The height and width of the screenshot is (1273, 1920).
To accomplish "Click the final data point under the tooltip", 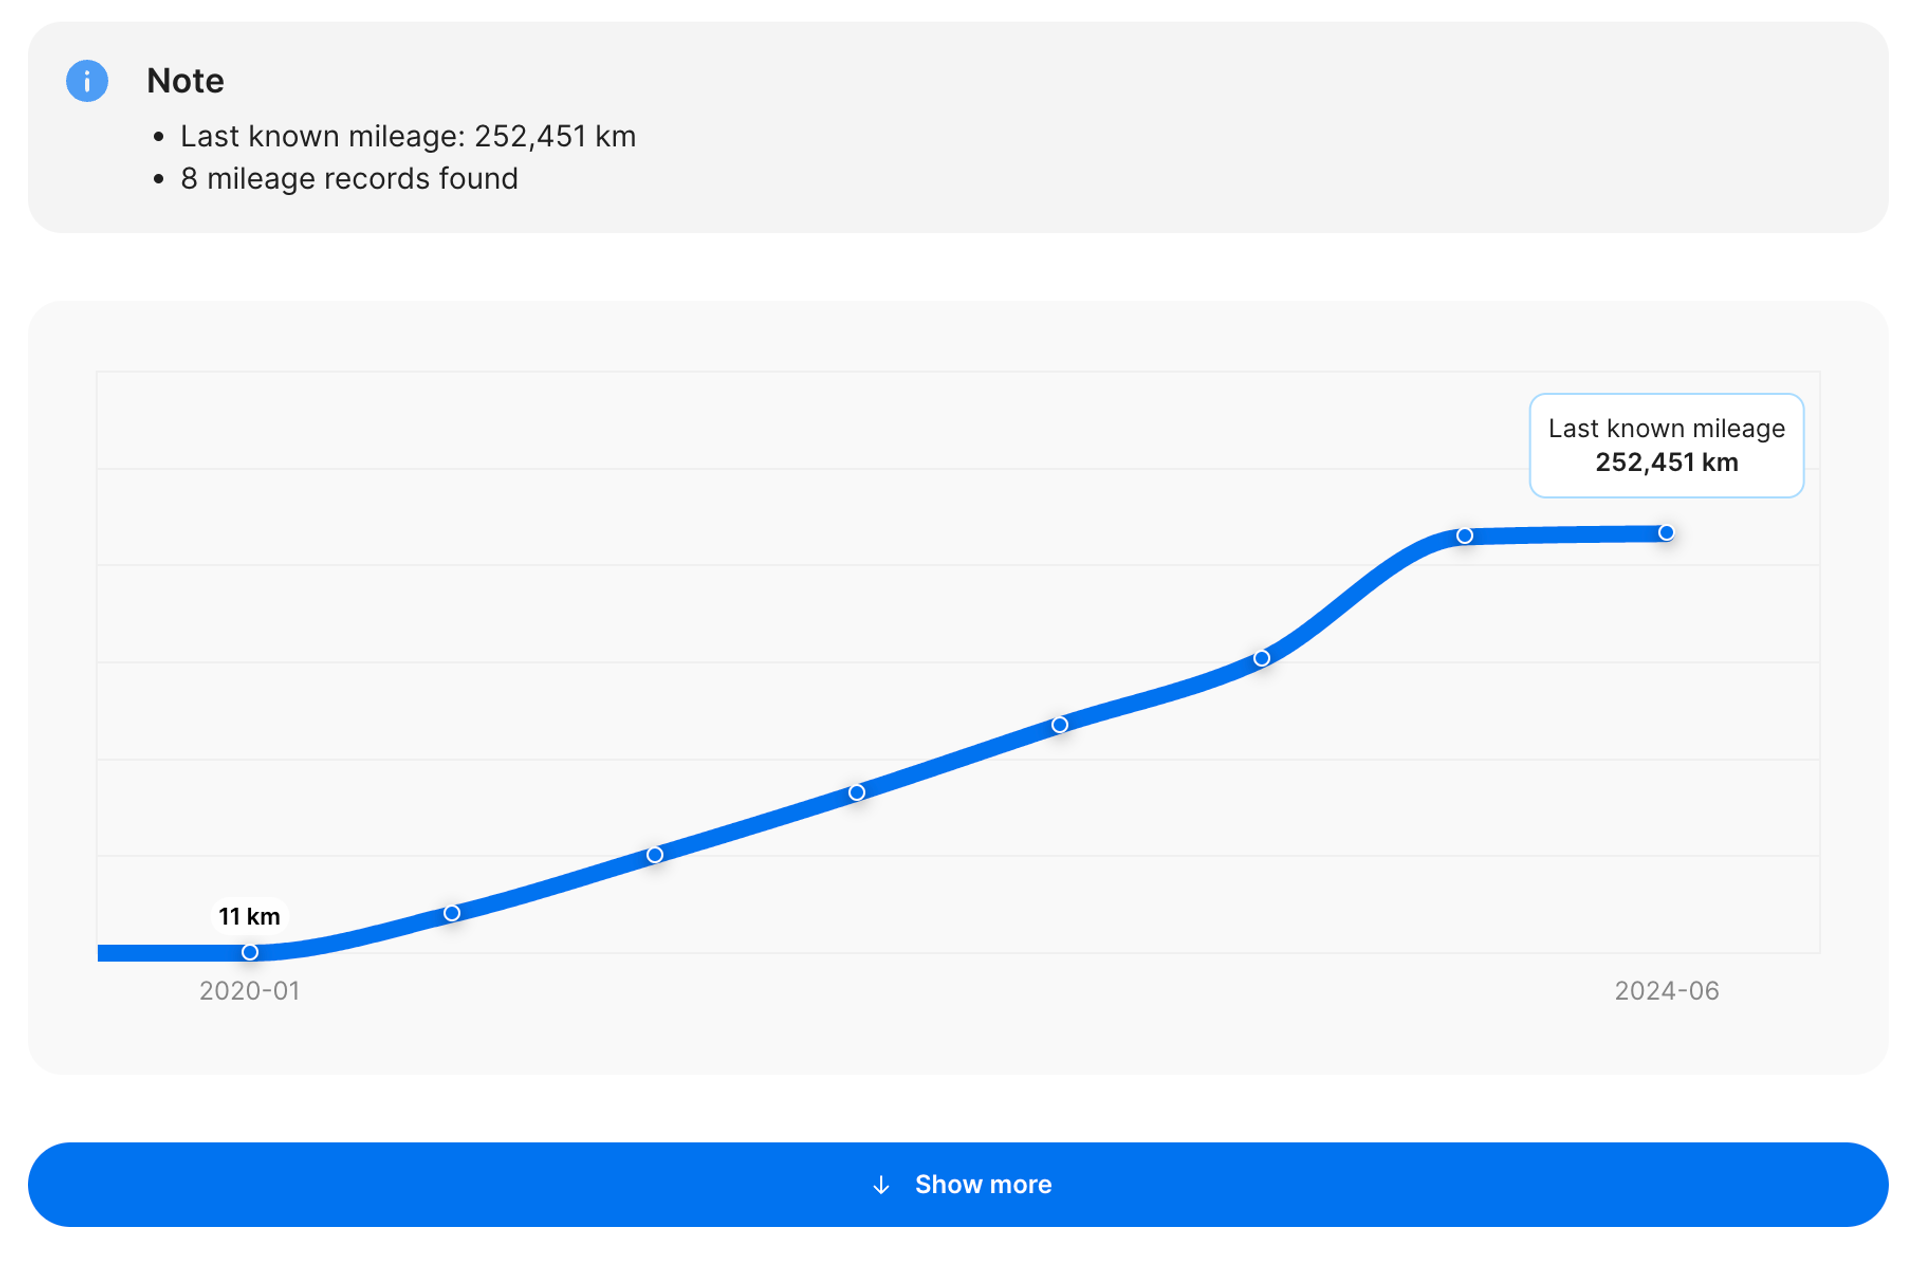I will 1666,533.
